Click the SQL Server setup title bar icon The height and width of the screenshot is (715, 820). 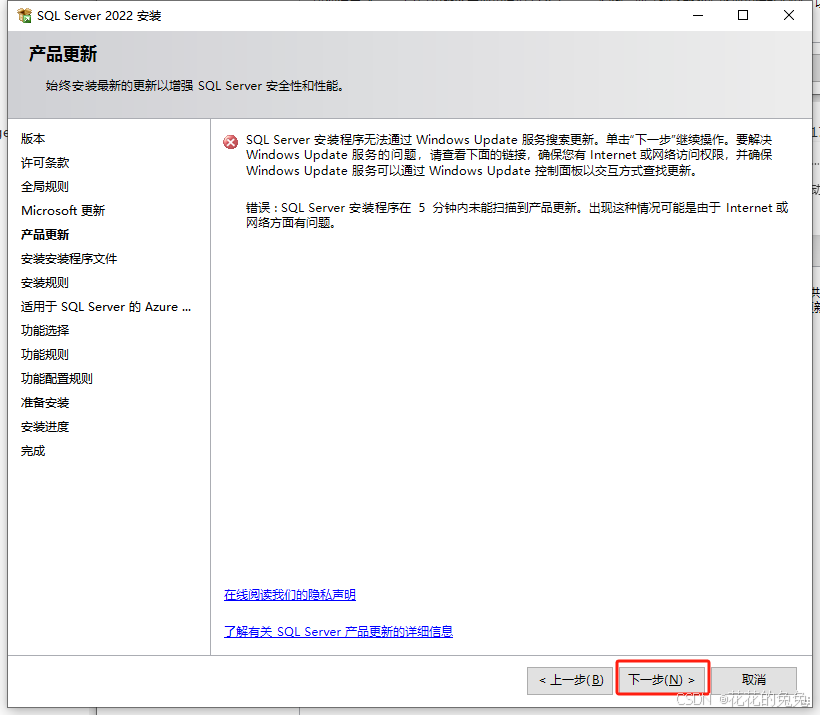(x=24, y=16)
